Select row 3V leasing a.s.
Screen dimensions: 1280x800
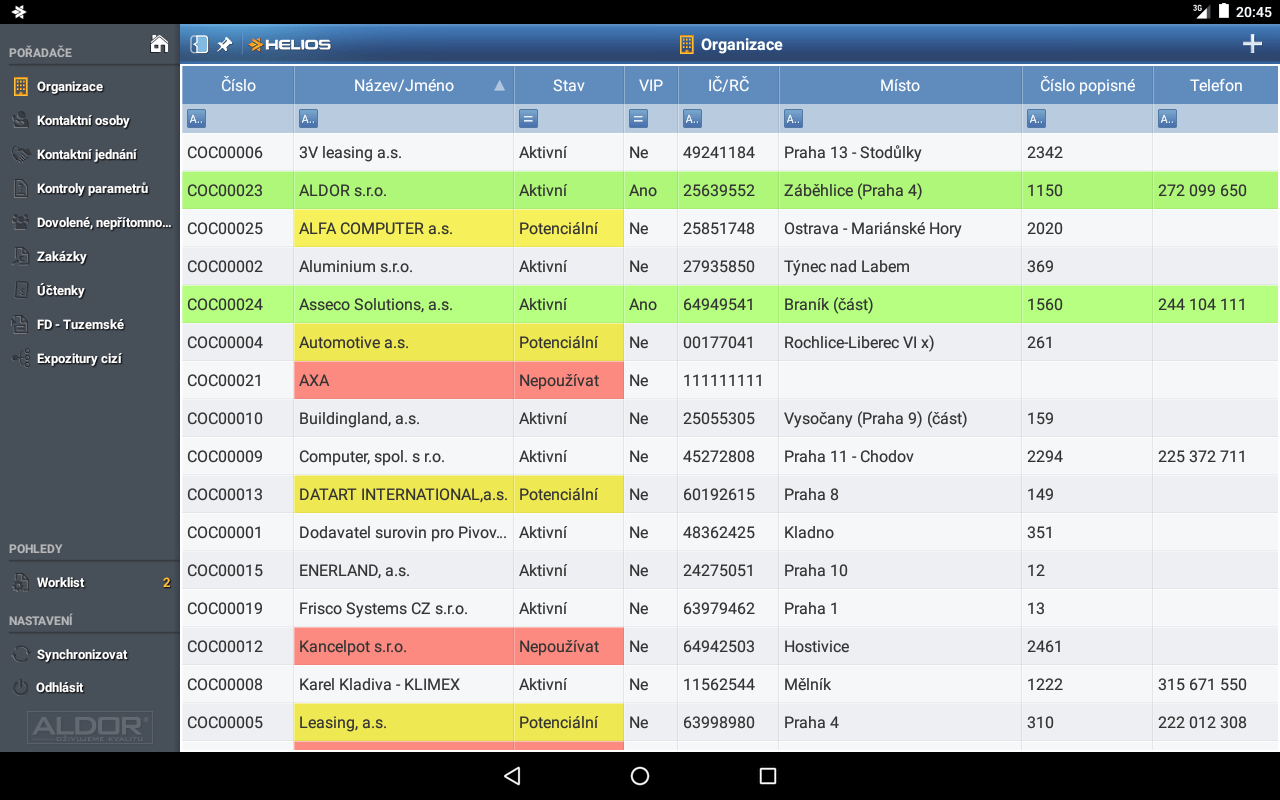[730, 153]
